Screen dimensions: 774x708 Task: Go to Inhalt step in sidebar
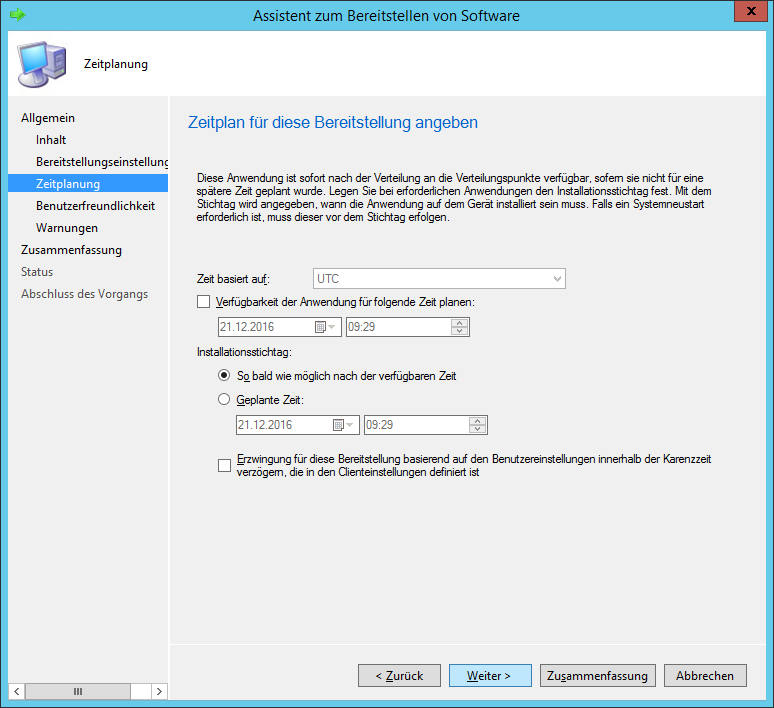[x=51, y=140]
